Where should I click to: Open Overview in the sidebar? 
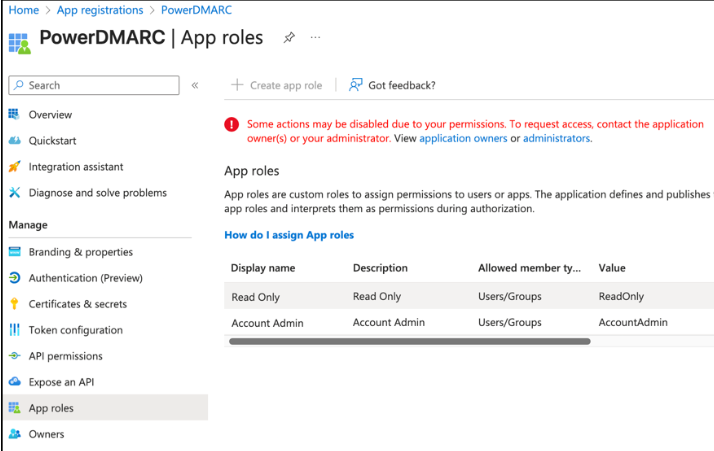50,115
